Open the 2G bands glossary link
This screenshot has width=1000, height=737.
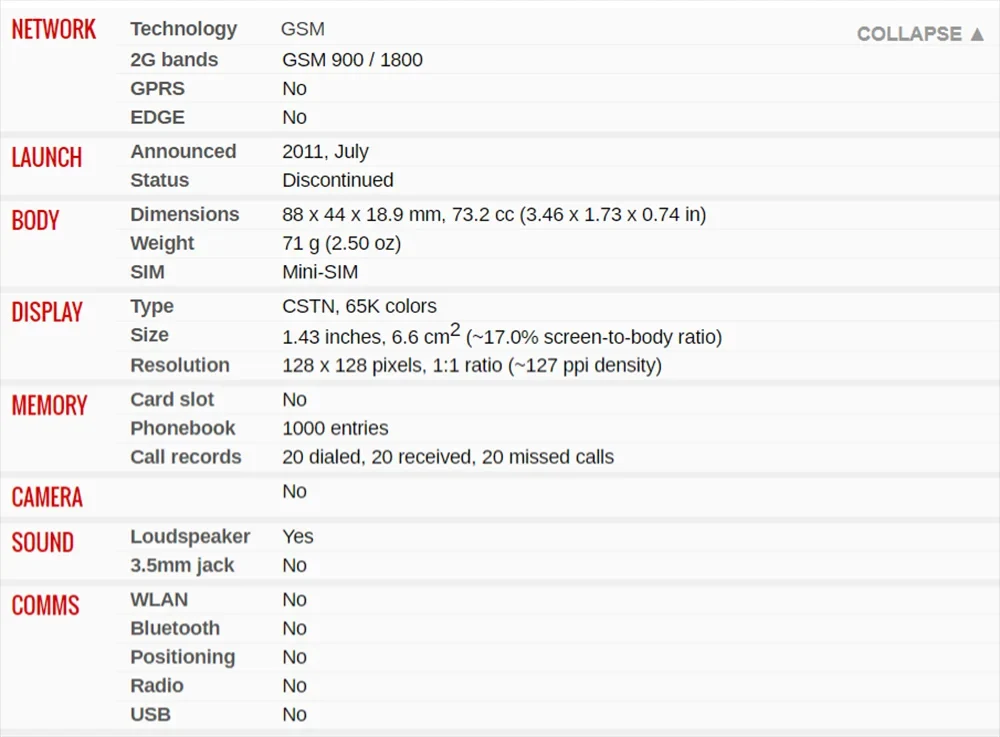[x=174, y=60]
